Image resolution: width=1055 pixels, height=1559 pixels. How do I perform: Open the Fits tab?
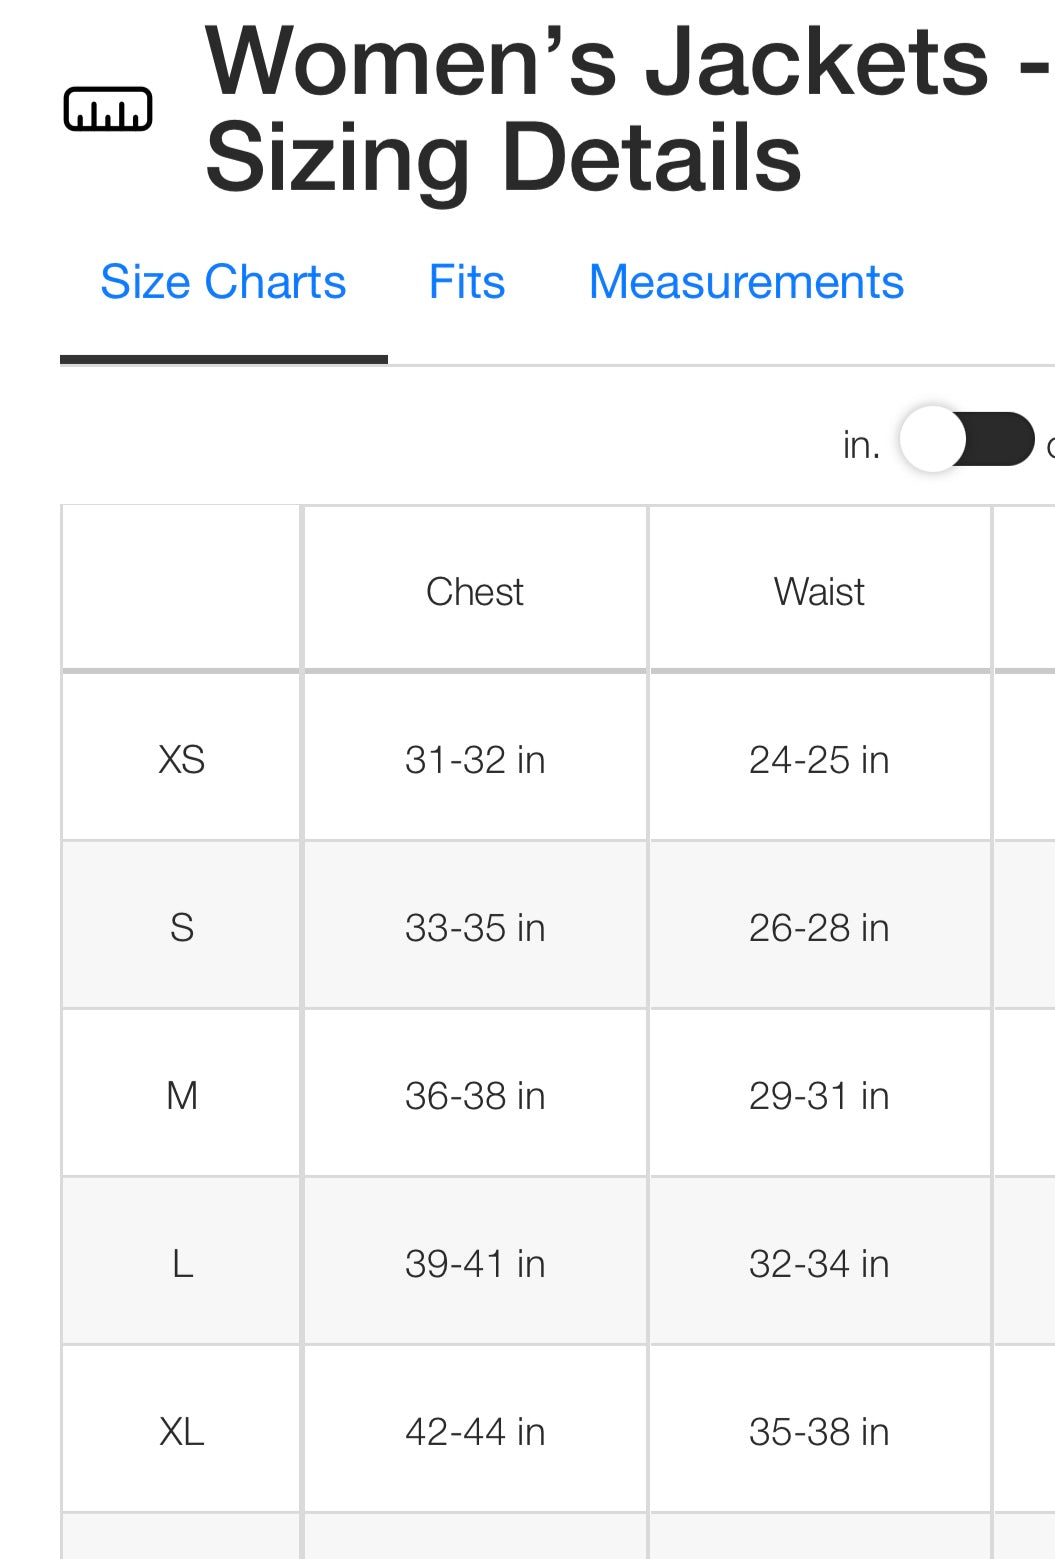click(467, 282)
